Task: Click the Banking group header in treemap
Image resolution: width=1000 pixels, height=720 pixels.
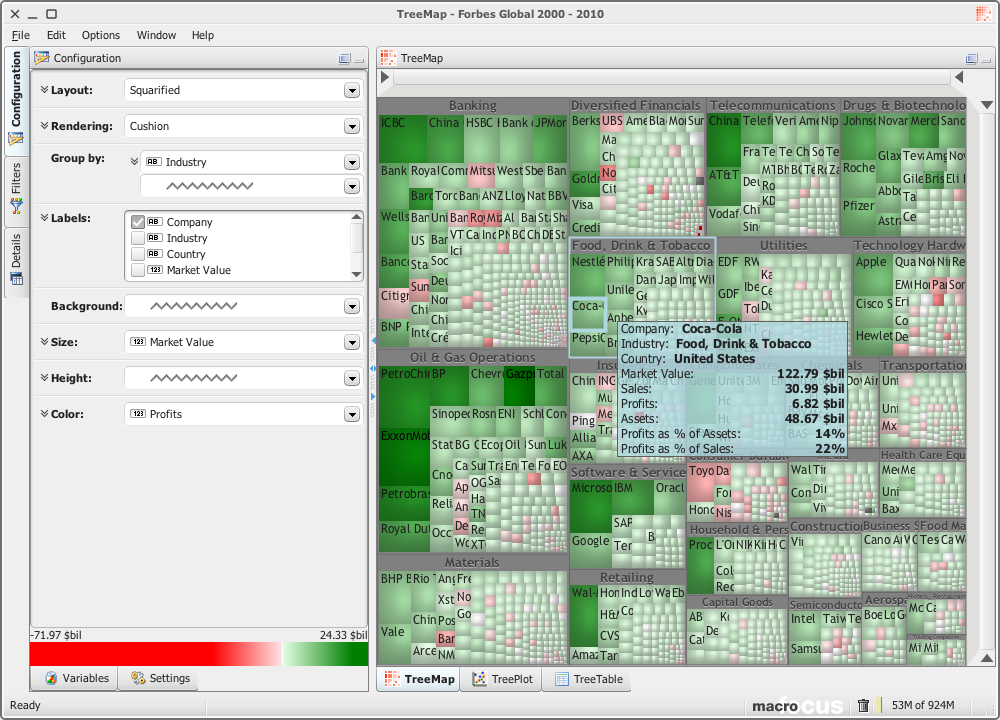Action: tap(472, 105)
